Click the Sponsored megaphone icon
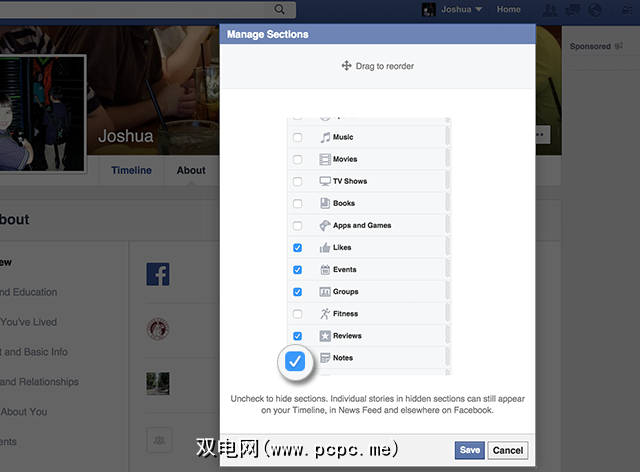Image resolution: width=640 pixels, height=472 pixels. tap(619, 46)
